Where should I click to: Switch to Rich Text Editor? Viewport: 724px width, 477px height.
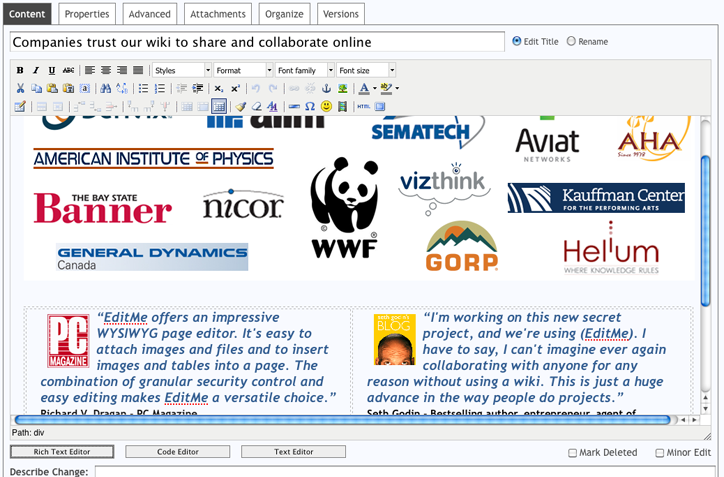pos(62,452)
